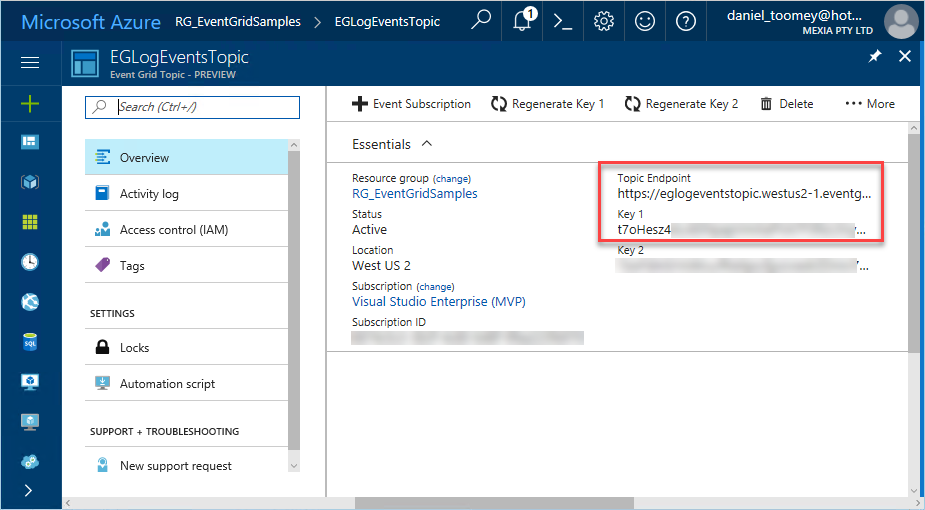Image resolution: width=925 pixels, height=510 pixels.
Task: Open Access control (IAM) item
Action: [x=173, y=230]
